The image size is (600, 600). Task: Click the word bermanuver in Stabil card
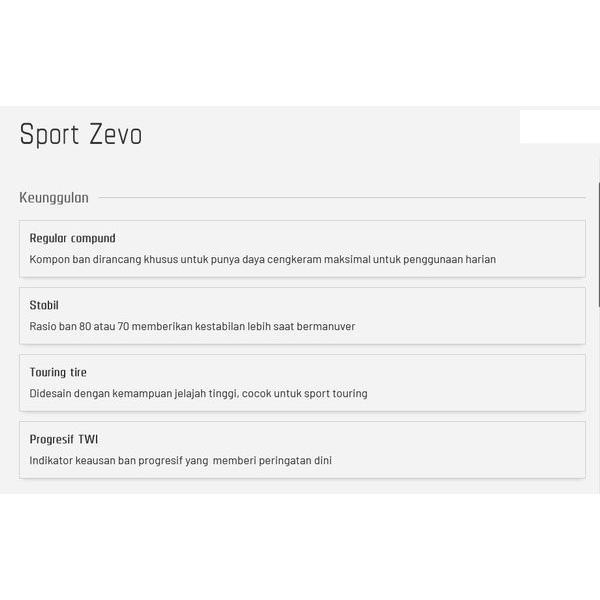327,326
